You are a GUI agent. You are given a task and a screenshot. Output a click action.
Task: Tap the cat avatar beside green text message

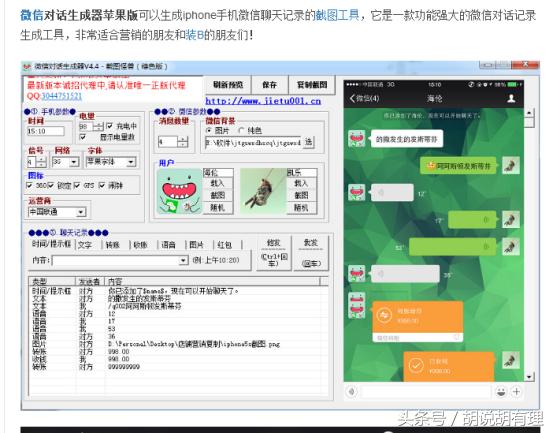pyautogui.click(x=511, y=165)
